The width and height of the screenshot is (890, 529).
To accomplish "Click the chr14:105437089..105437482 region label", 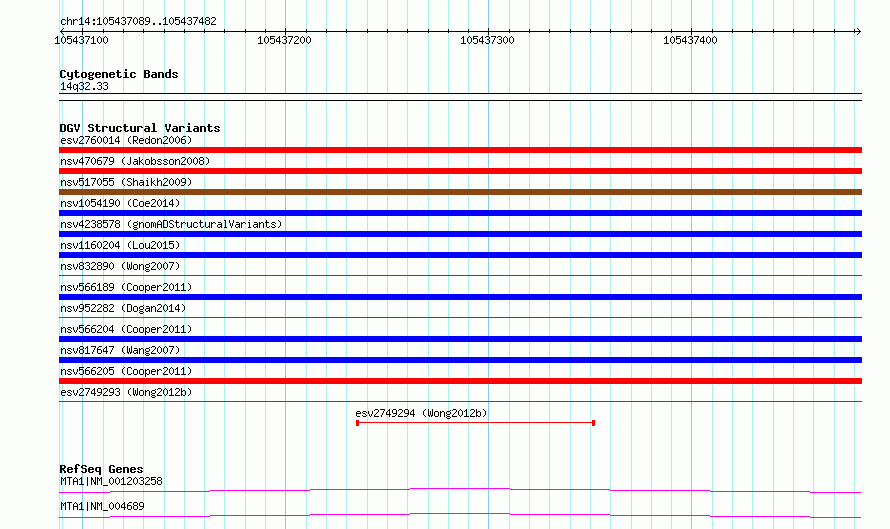I will tap(138, 22).
